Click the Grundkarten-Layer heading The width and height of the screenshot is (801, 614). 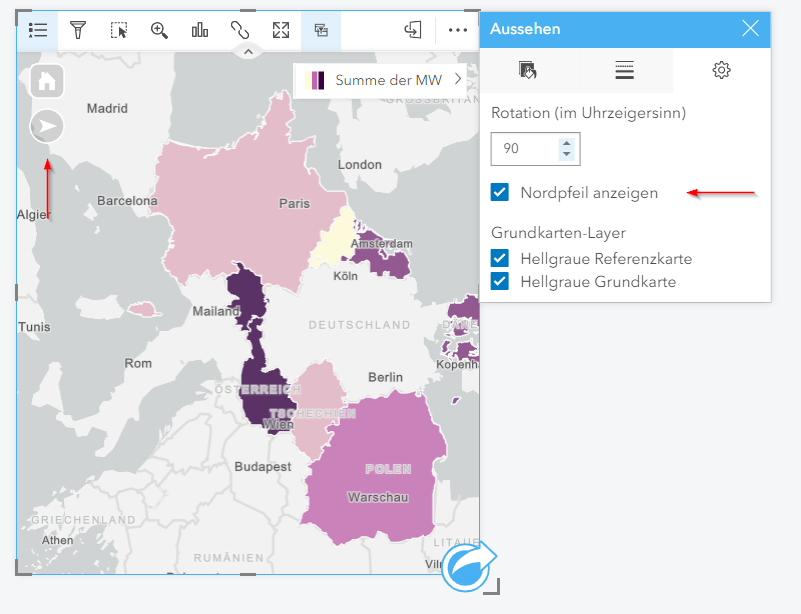558,233
